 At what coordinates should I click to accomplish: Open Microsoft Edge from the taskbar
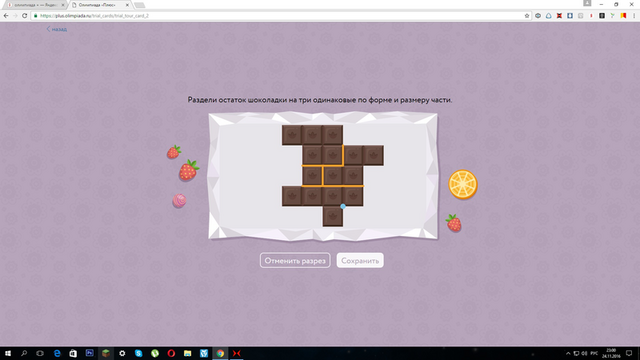click(x=57, y=353)
